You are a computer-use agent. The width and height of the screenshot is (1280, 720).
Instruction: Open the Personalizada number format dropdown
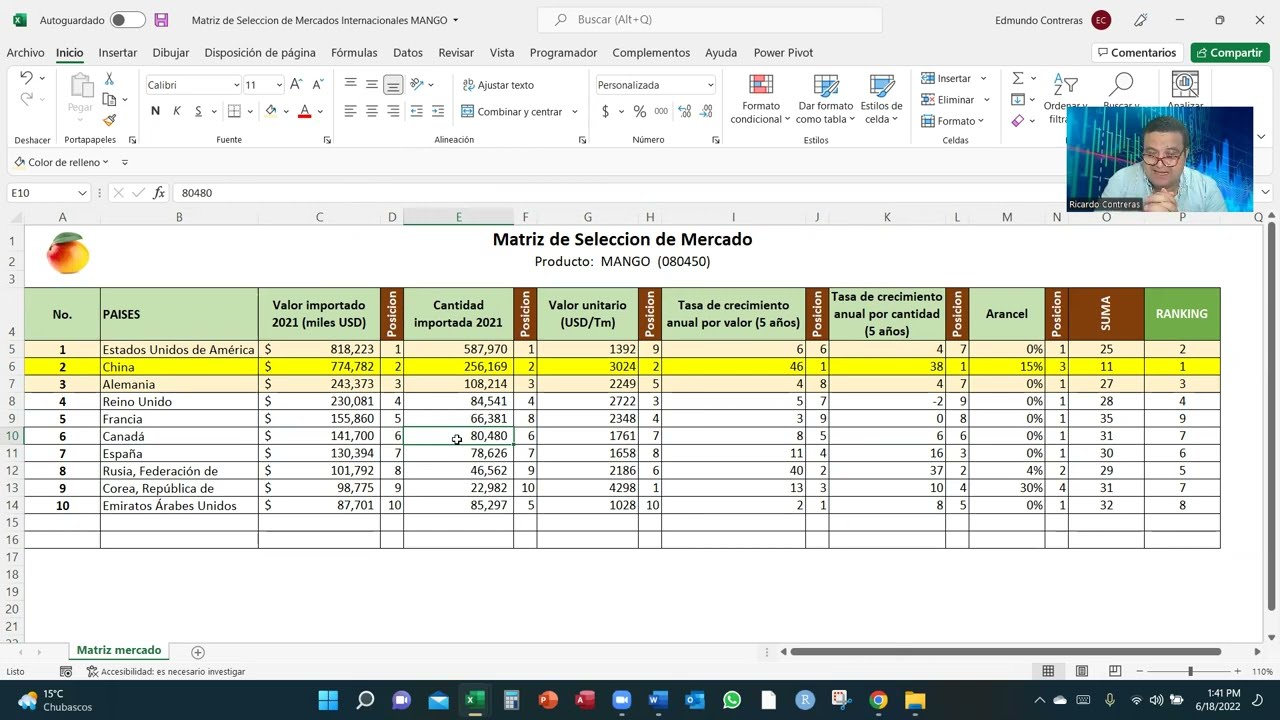(710, 85)
